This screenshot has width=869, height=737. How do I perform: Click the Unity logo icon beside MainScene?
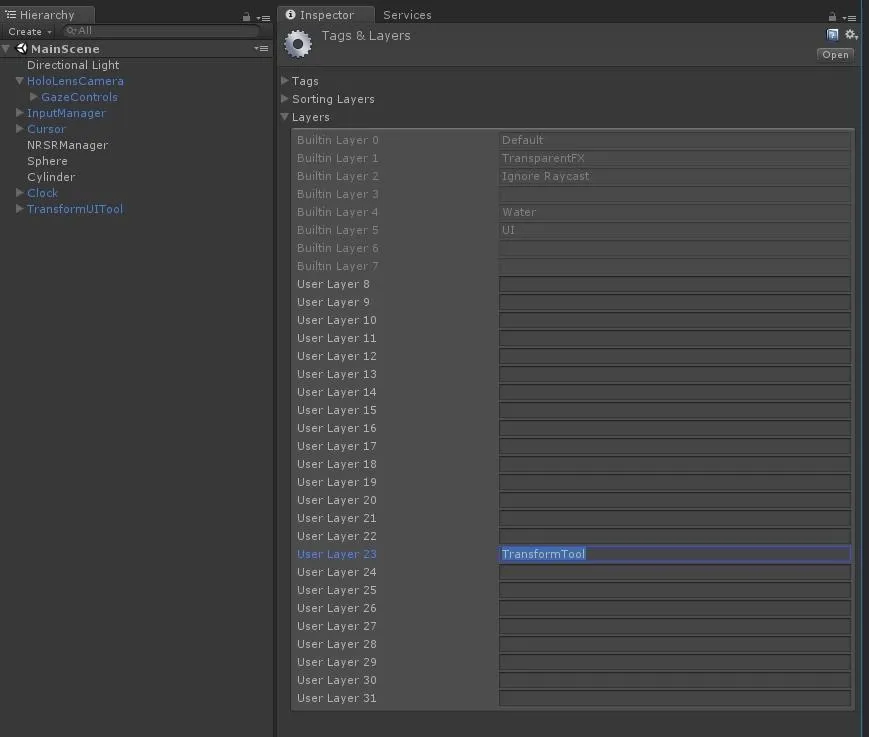click(22, 48)
